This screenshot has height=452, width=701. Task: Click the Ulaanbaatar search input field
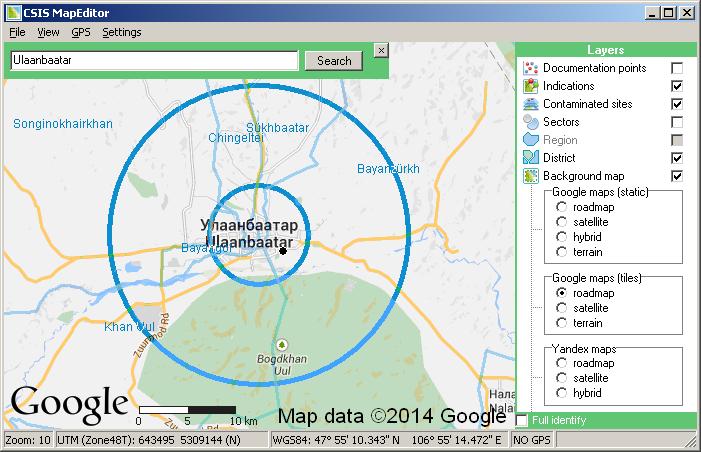[x=154, y=60]
